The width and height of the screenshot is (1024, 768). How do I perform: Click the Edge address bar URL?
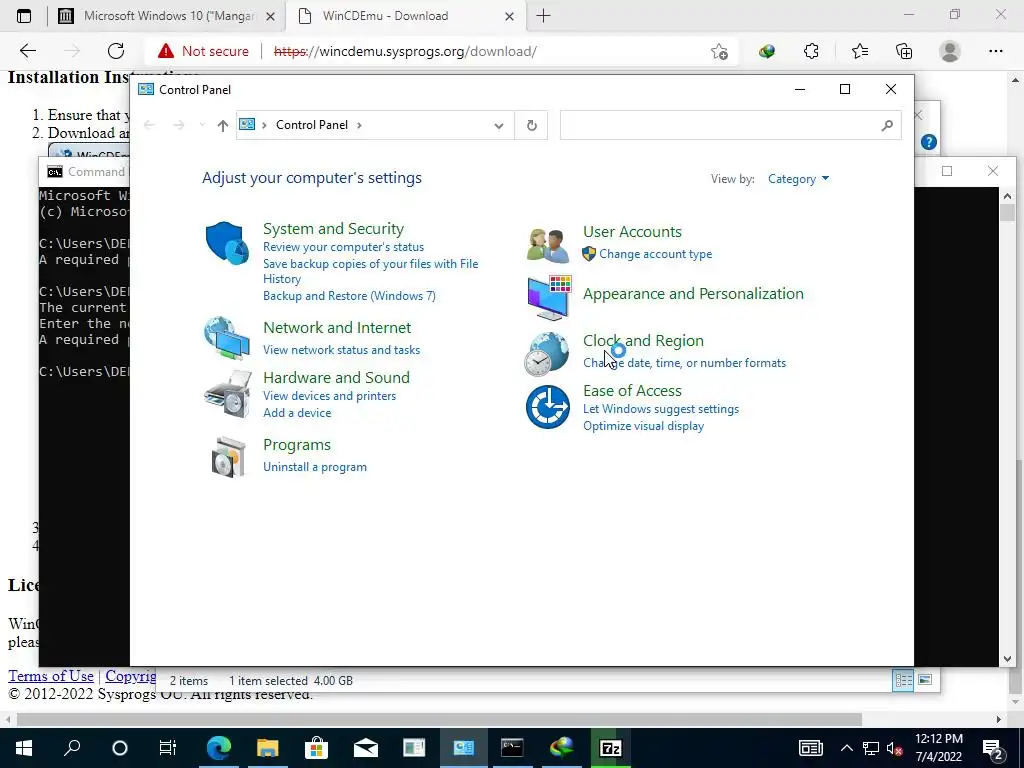(405, 51)
